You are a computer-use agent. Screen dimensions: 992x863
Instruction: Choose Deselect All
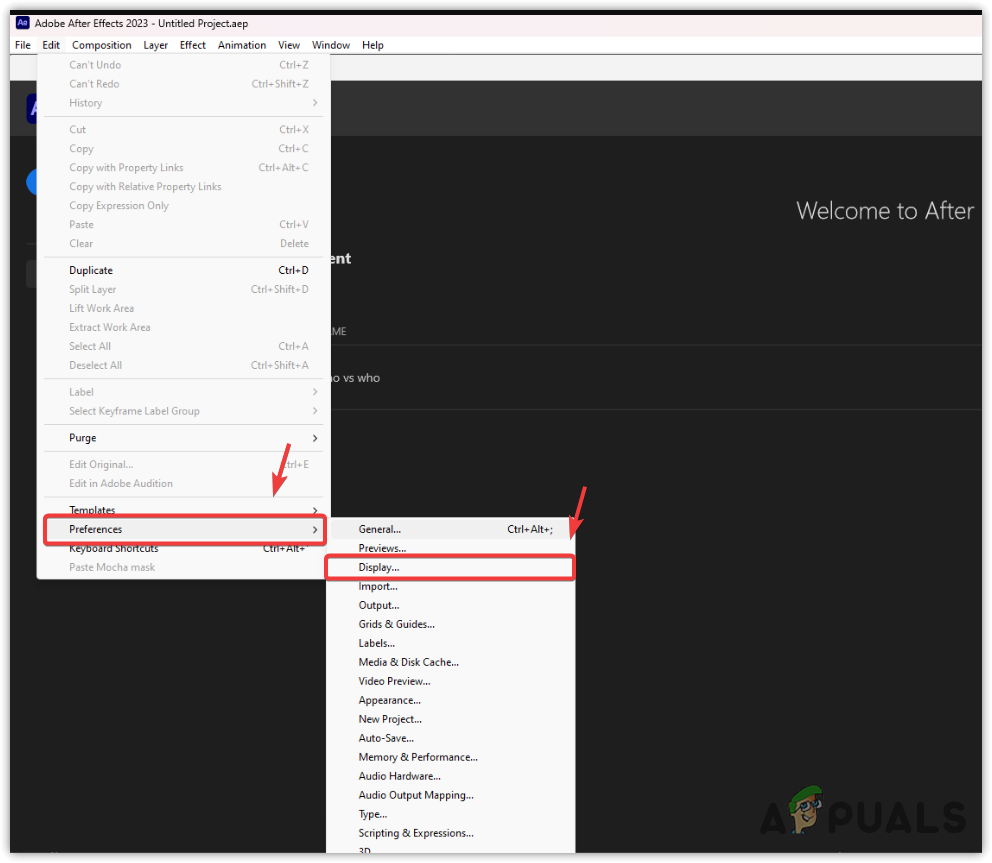(183, 365)
